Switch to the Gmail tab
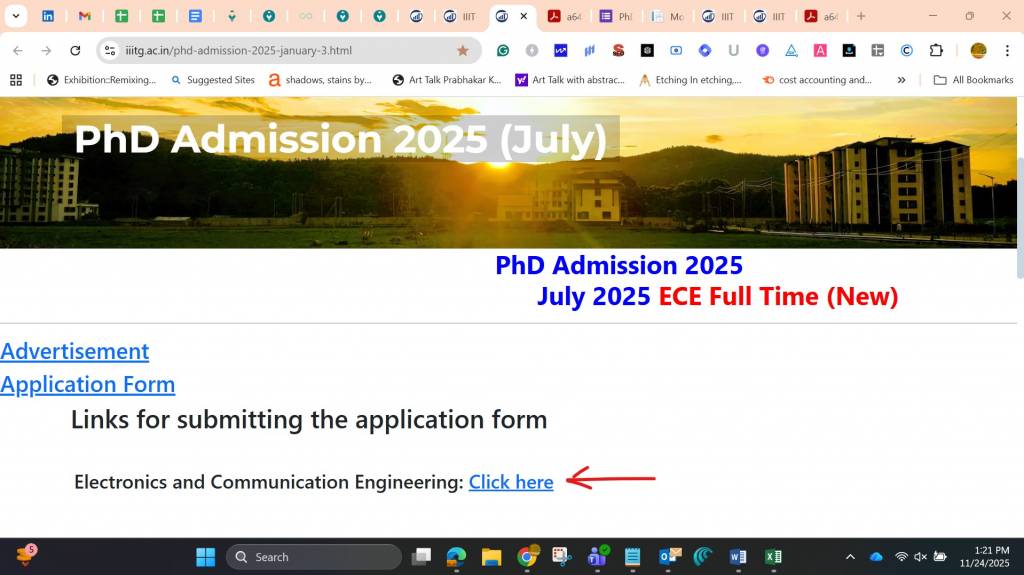 click(x=84, y=16)
